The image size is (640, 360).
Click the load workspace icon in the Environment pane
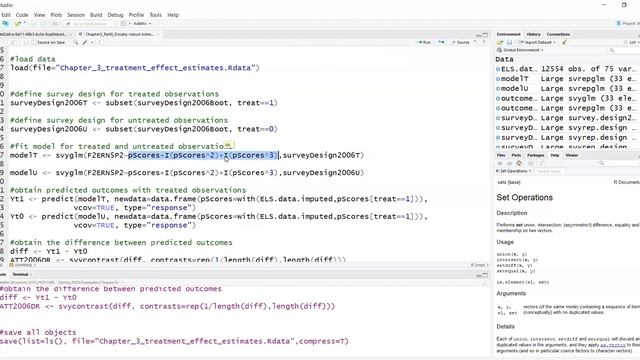pyautogui.click(x=500, y=42)
